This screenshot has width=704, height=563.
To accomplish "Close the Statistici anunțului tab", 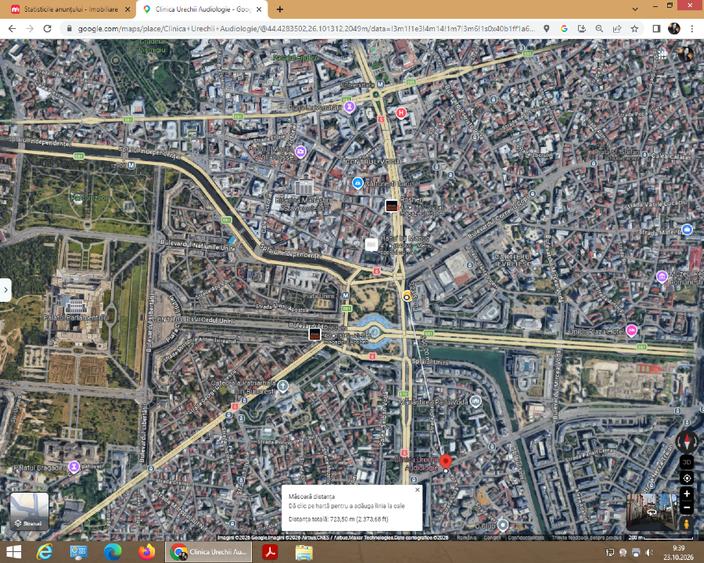I will point(128,9).
